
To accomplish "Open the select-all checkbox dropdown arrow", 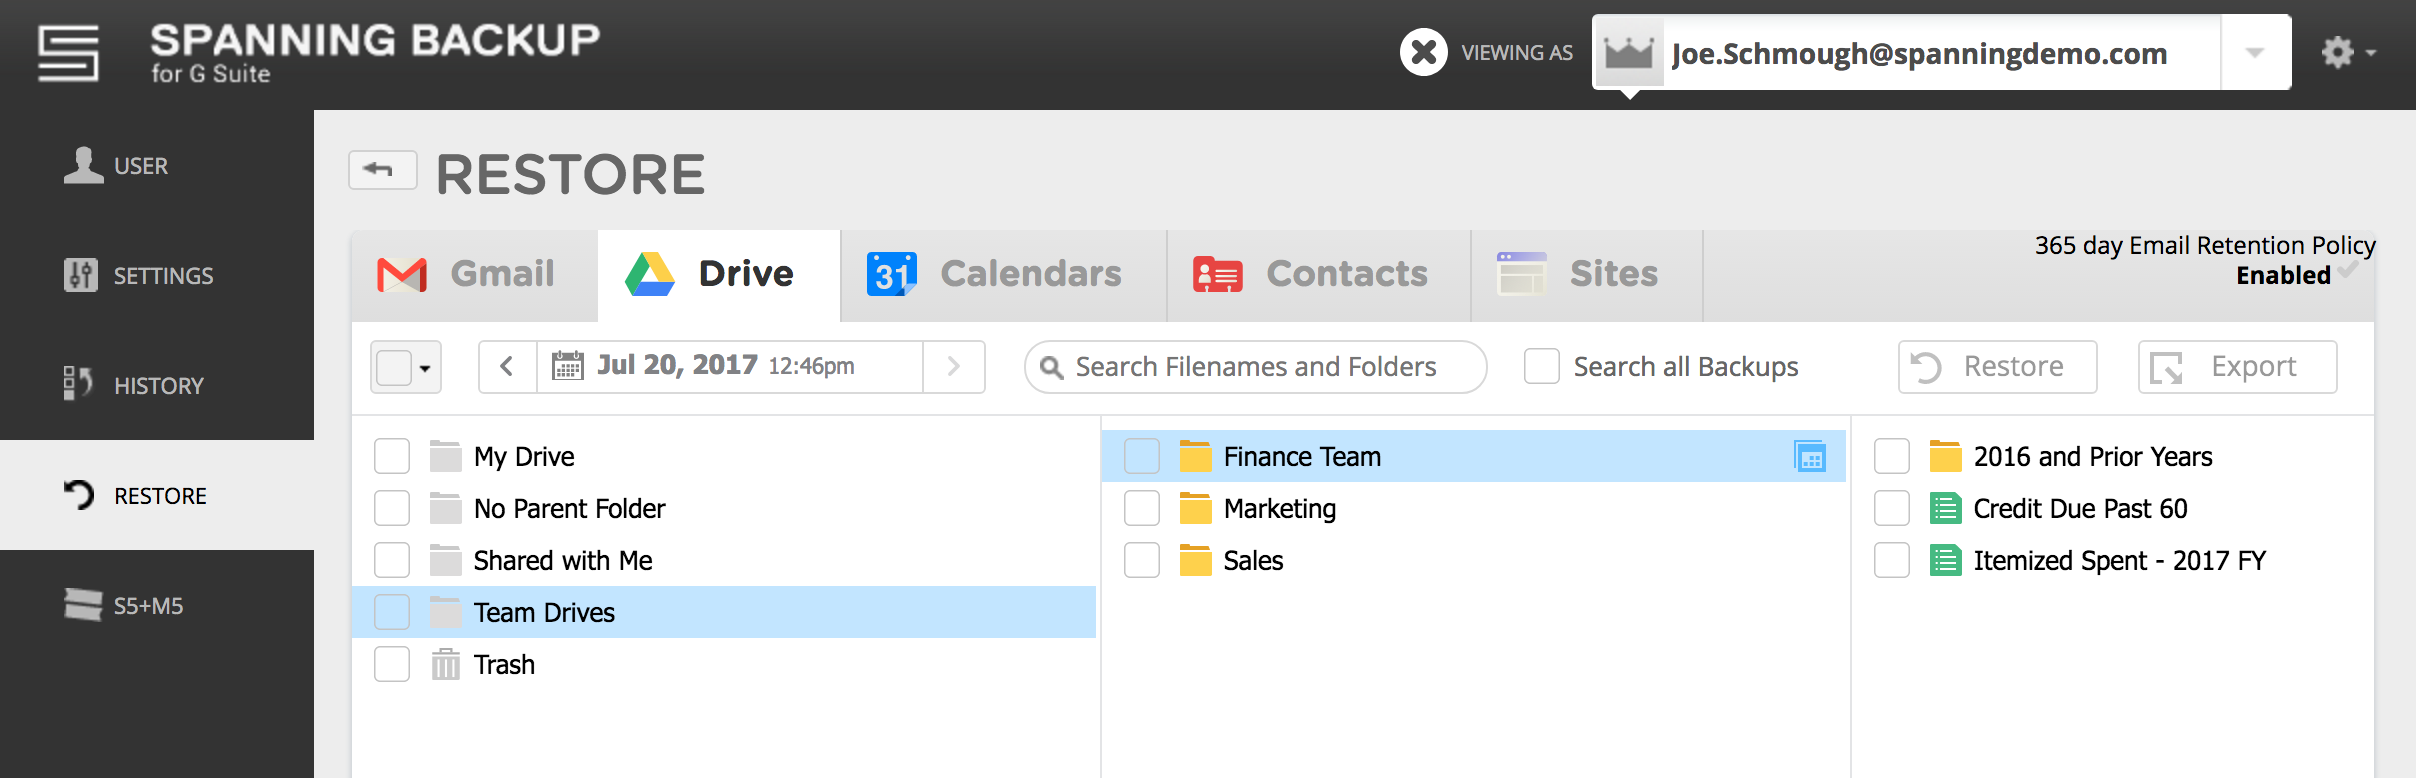I will [x=425, y=368].
